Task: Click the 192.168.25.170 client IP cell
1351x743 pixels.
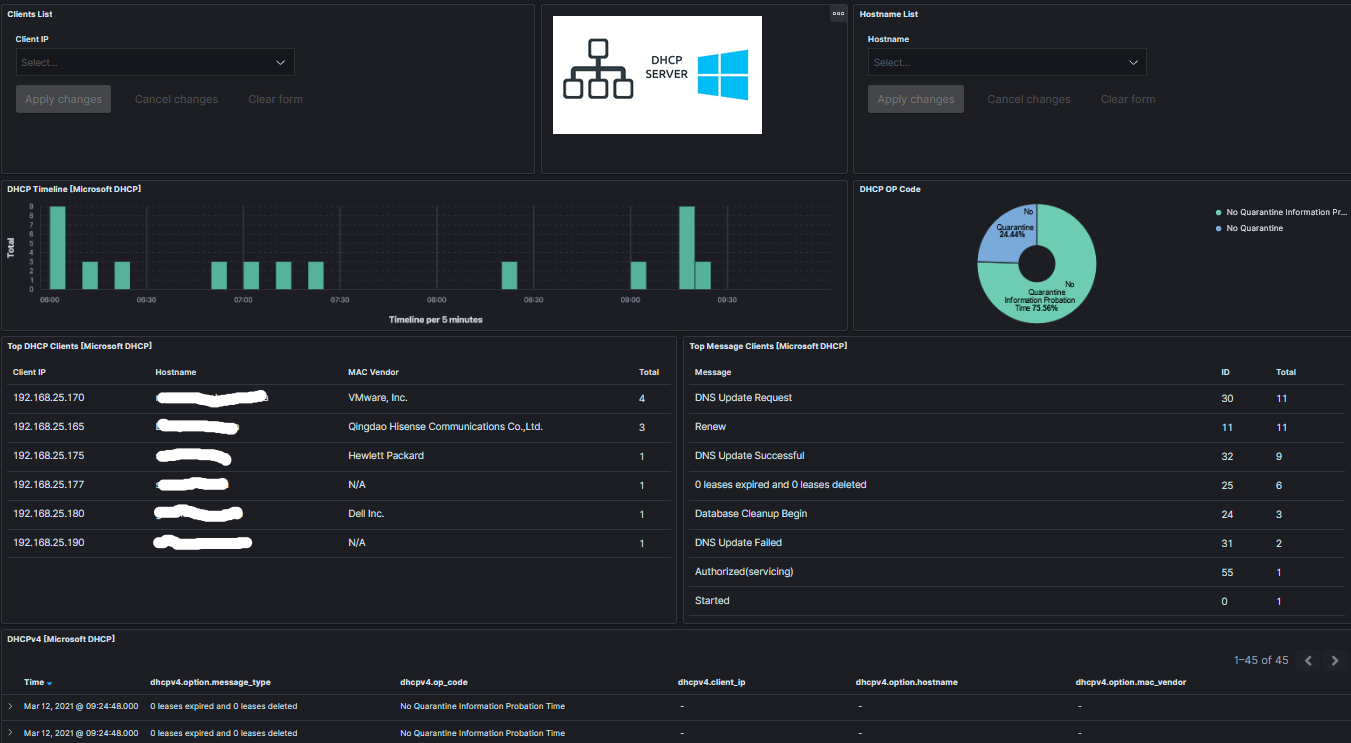Action: point(49,398)
